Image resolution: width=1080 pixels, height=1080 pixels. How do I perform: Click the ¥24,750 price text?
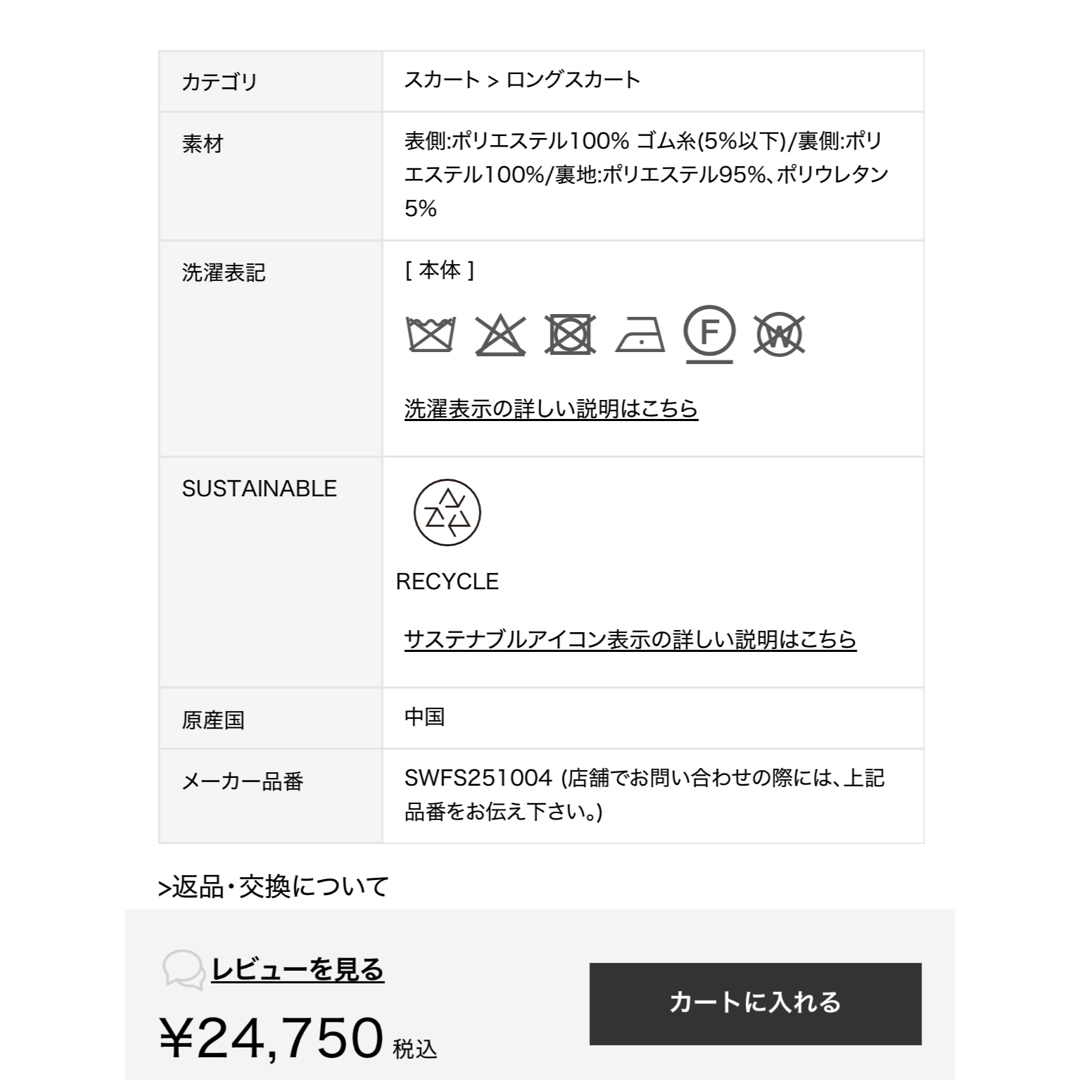pos(271,1037)
